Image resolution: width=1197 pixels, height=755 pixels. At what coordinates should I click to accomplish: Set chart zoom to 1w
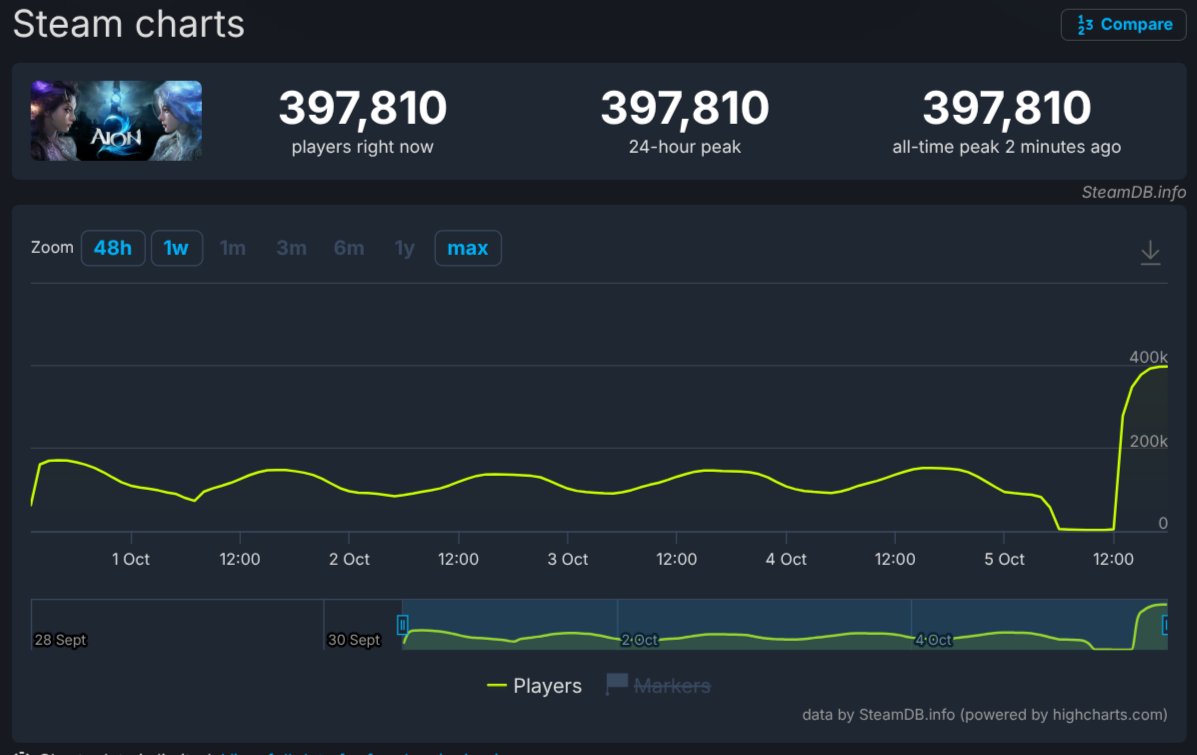click(176, 248)
